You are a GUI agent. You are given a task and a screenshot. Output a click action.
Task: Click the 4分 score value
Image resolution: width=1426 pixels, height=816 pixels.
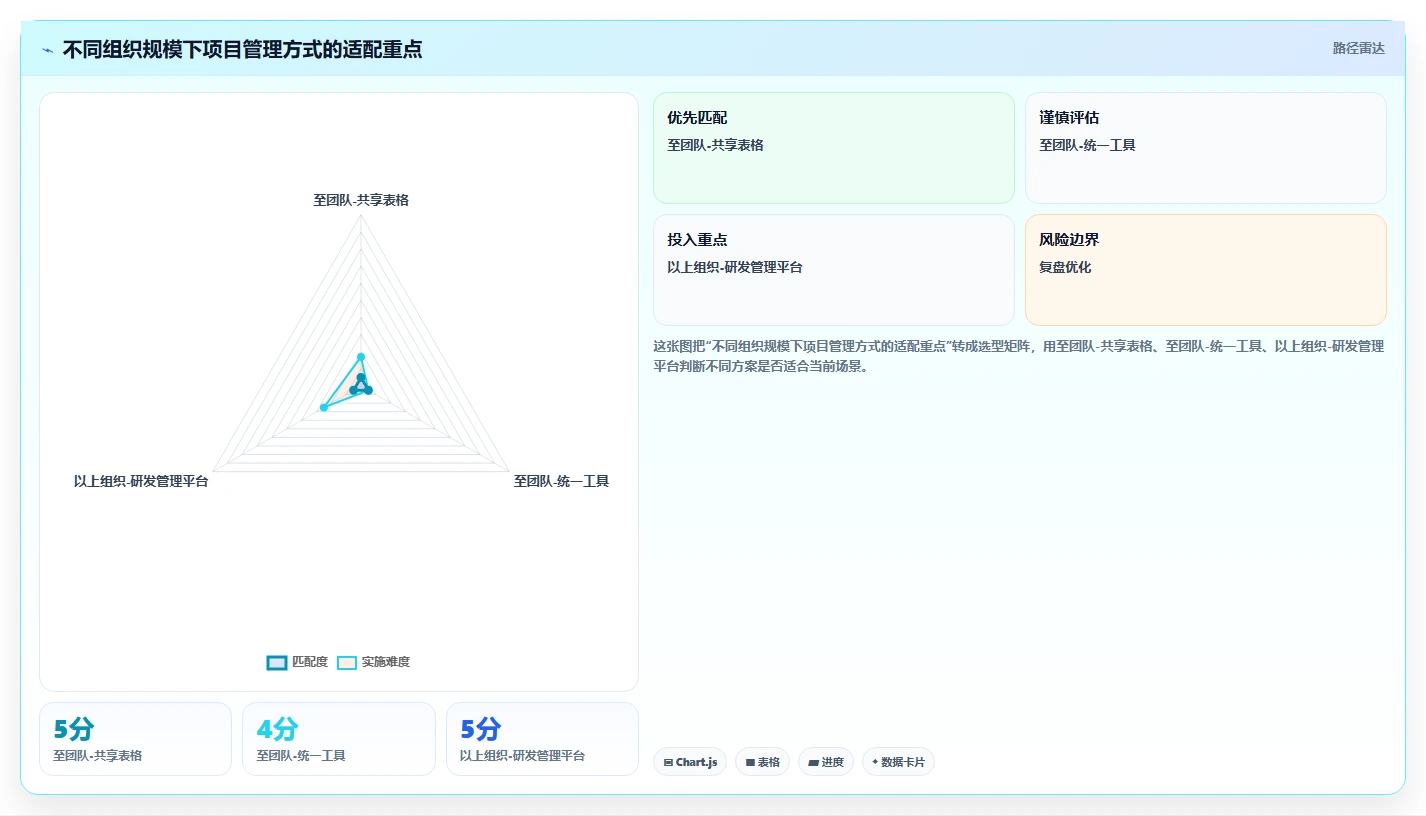click(x=277, y=729)
